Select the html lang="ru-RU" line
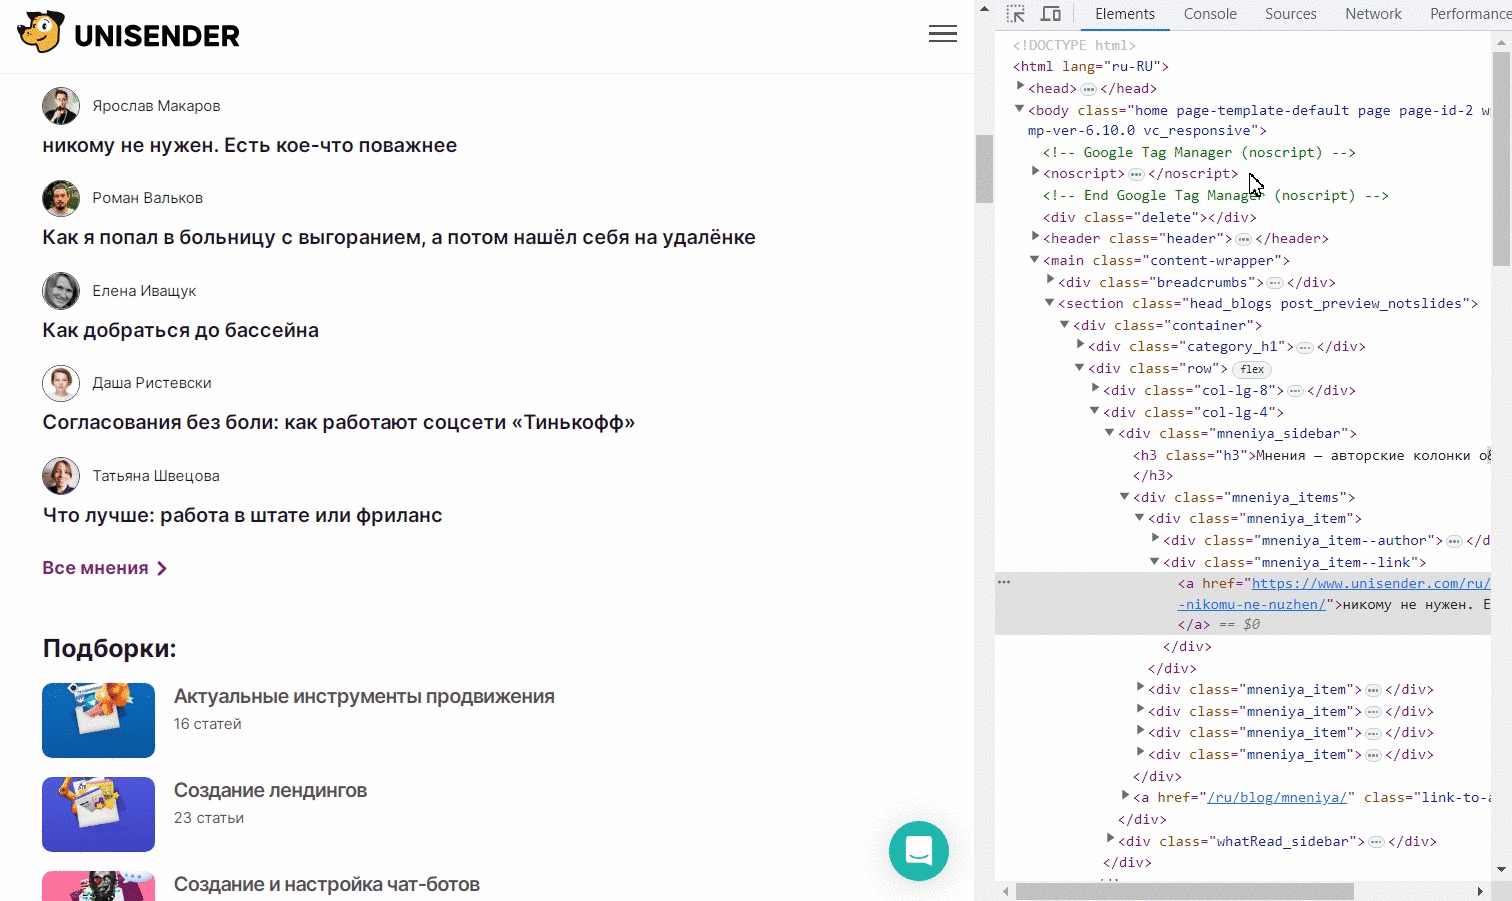The width and height of the screenshot is (1512, 901). 1091,66
